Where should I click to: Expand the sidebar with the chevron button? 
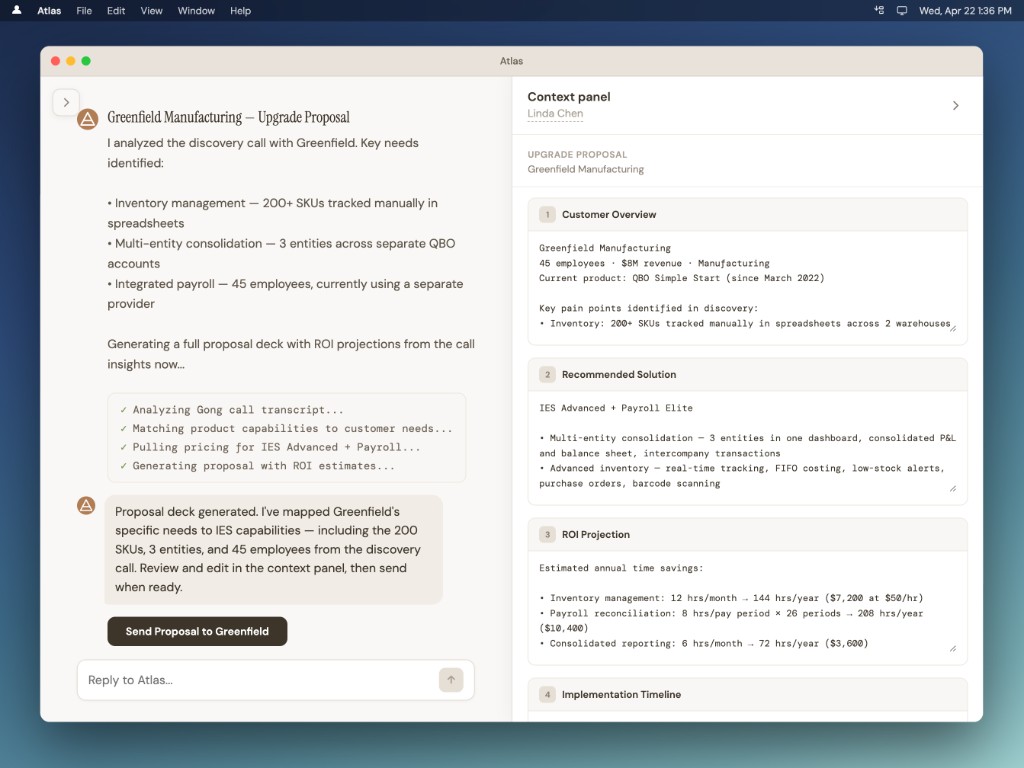pyautogui.click(x=66, y=103)
